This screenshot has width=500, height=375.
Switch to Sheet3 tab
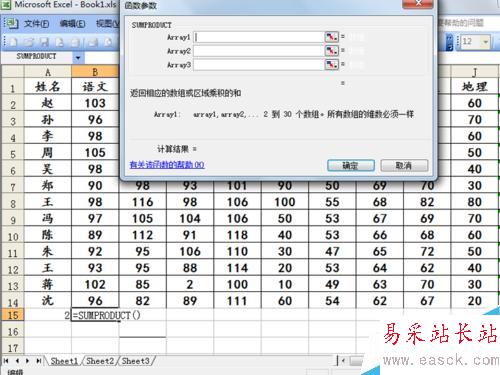click(x=135, y=361)
